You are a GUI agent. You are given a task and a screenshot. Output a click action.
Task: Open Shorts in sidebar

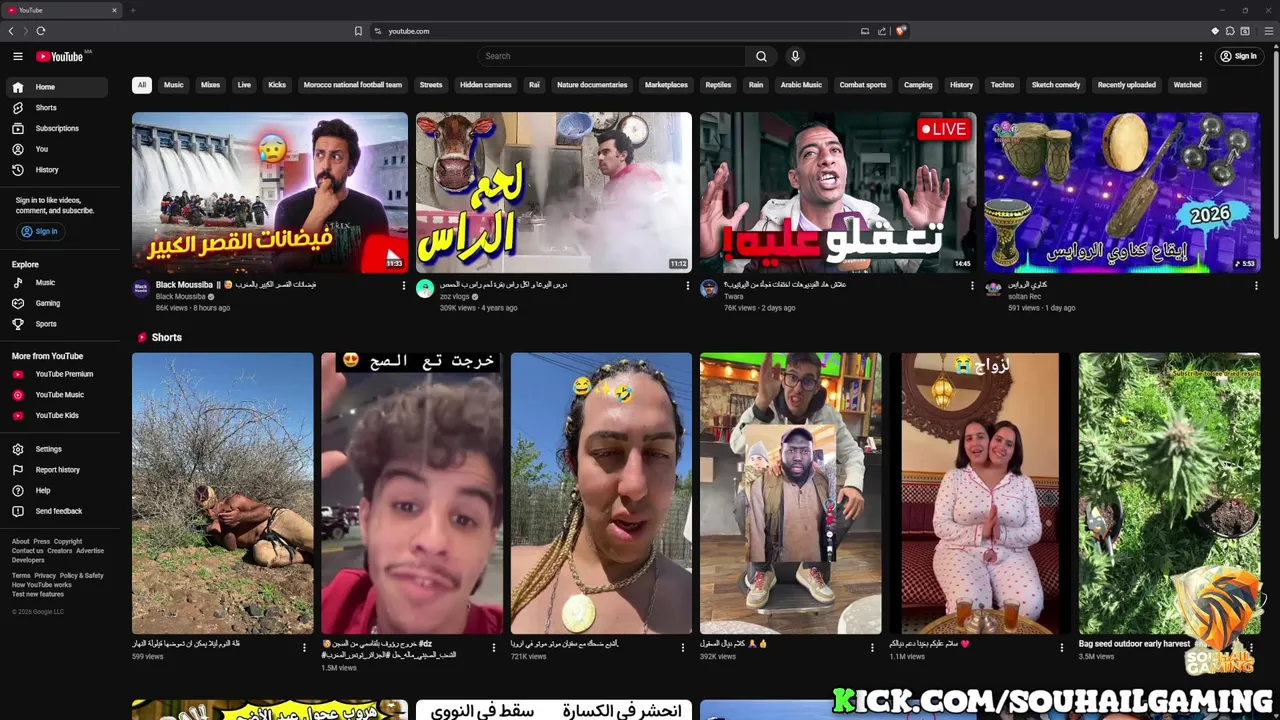pyautogui.click(x=56, y=108)
